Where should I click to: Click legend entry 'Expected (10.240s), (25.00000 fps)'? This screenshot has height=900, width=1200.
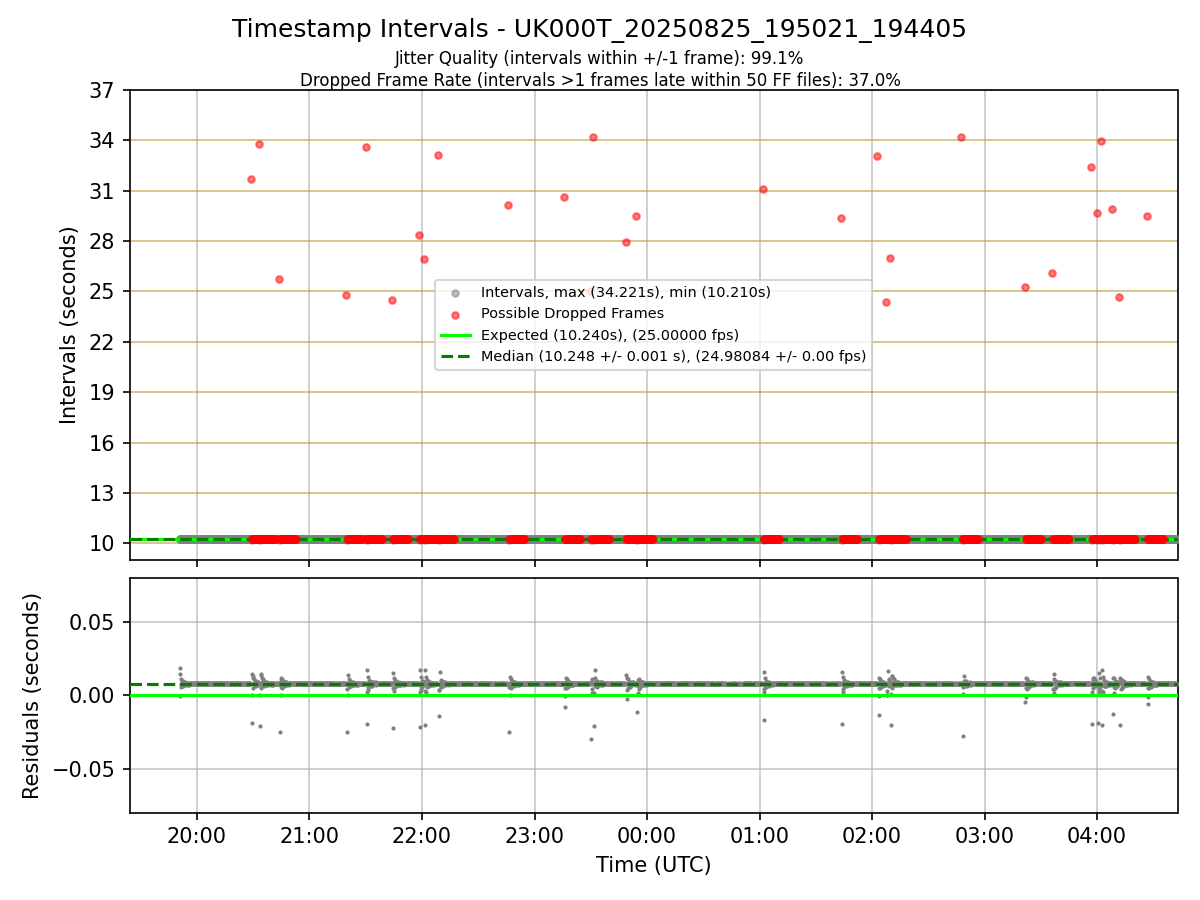coord(609,335)
